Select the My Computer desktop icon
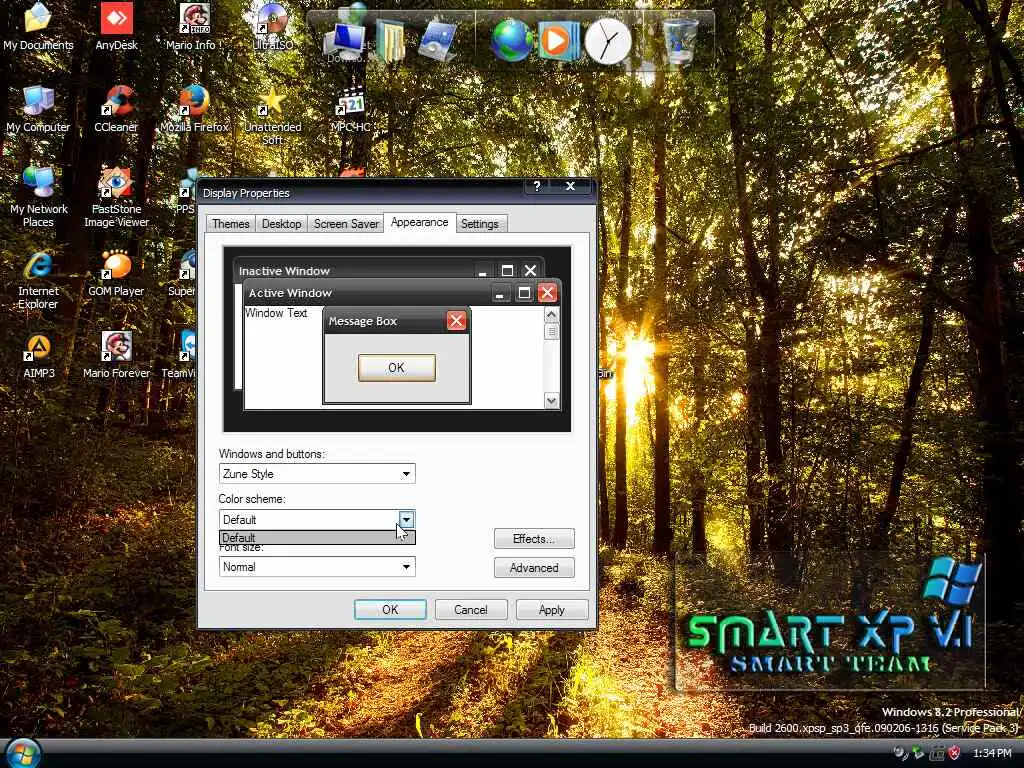 click(x=38, y=108)
